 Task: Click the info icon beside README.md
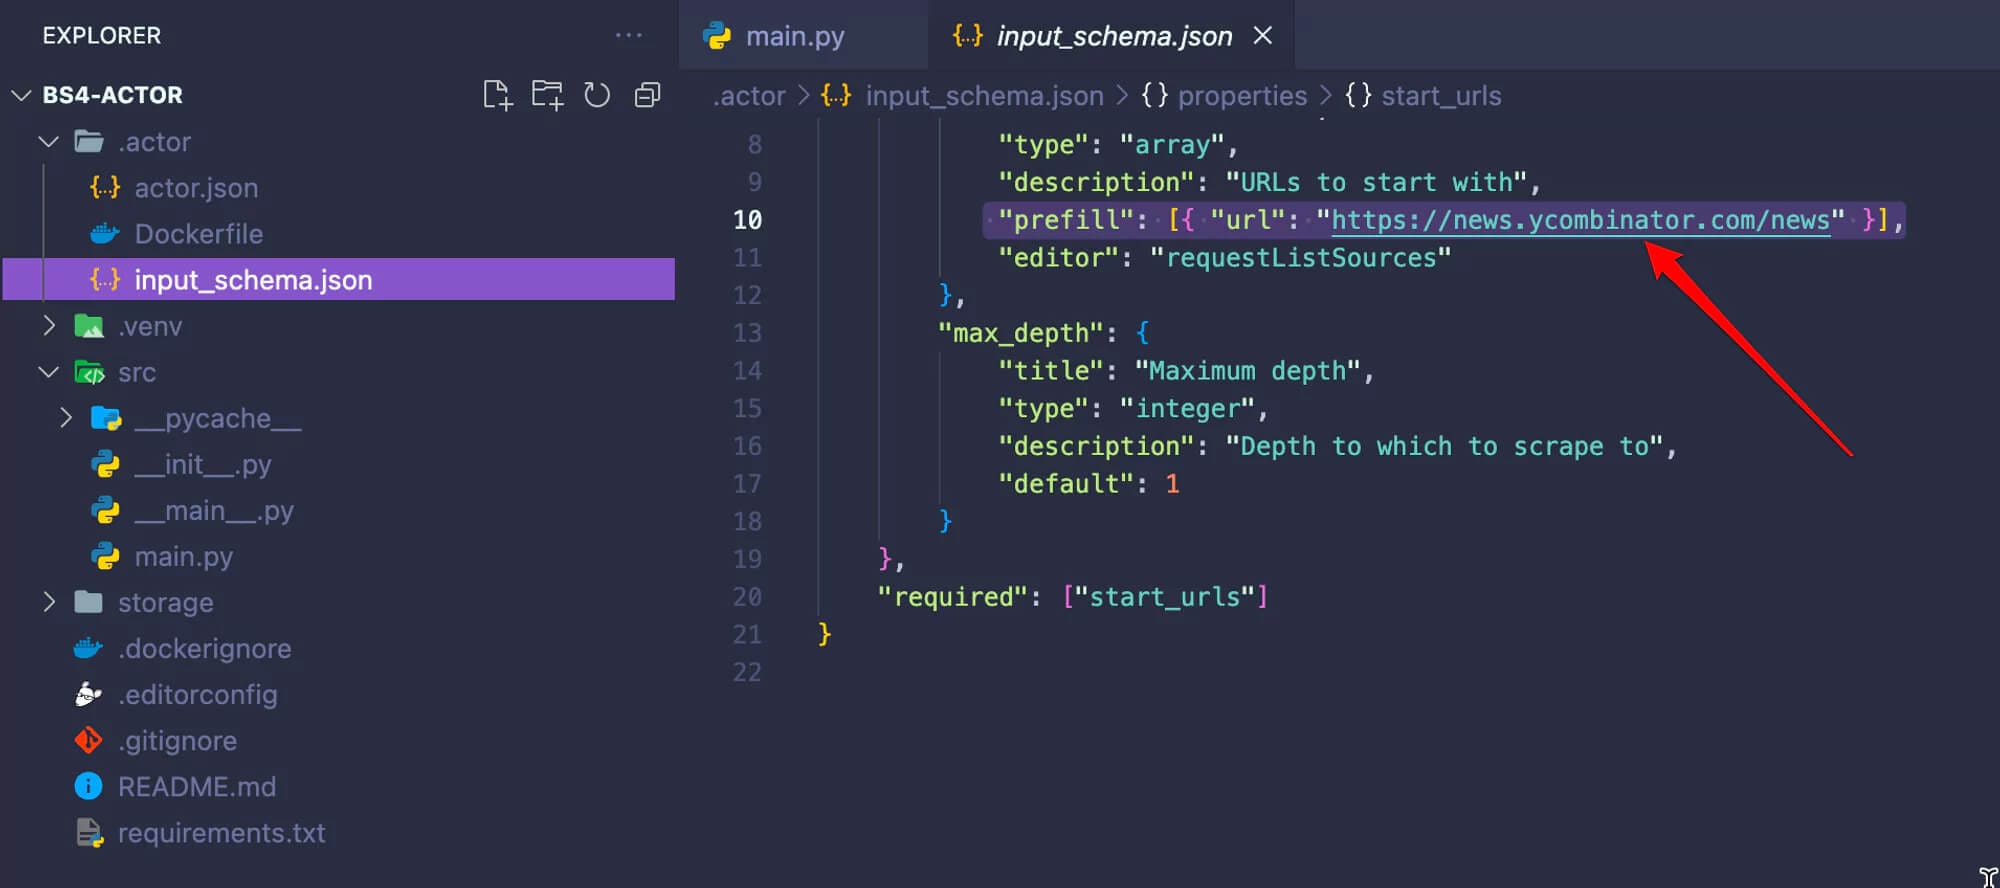coord(88,786)
